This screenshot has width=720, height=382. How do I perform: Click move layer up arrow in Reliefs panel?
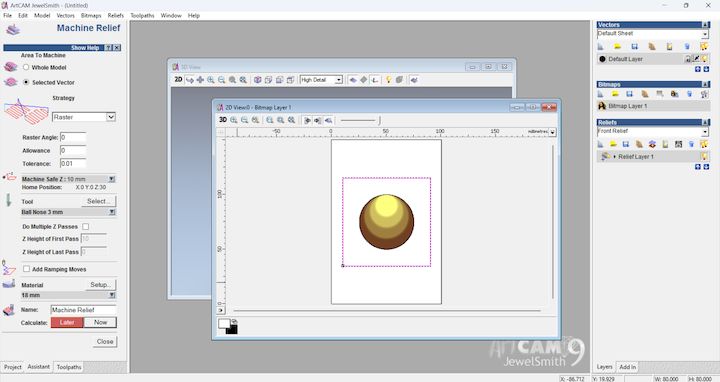pyautogui.click(x=698, y=167)
